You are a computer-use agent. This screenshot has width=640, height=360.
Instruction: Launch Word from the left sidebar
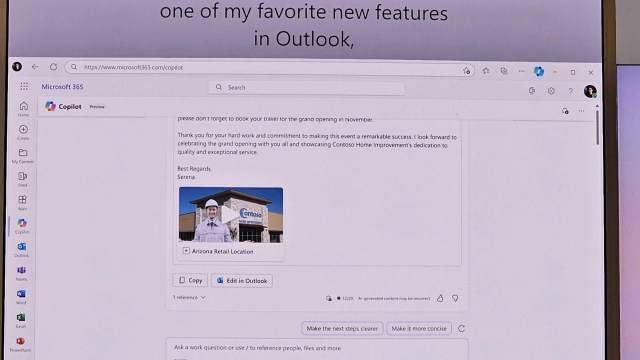click(x=21, y=297)
